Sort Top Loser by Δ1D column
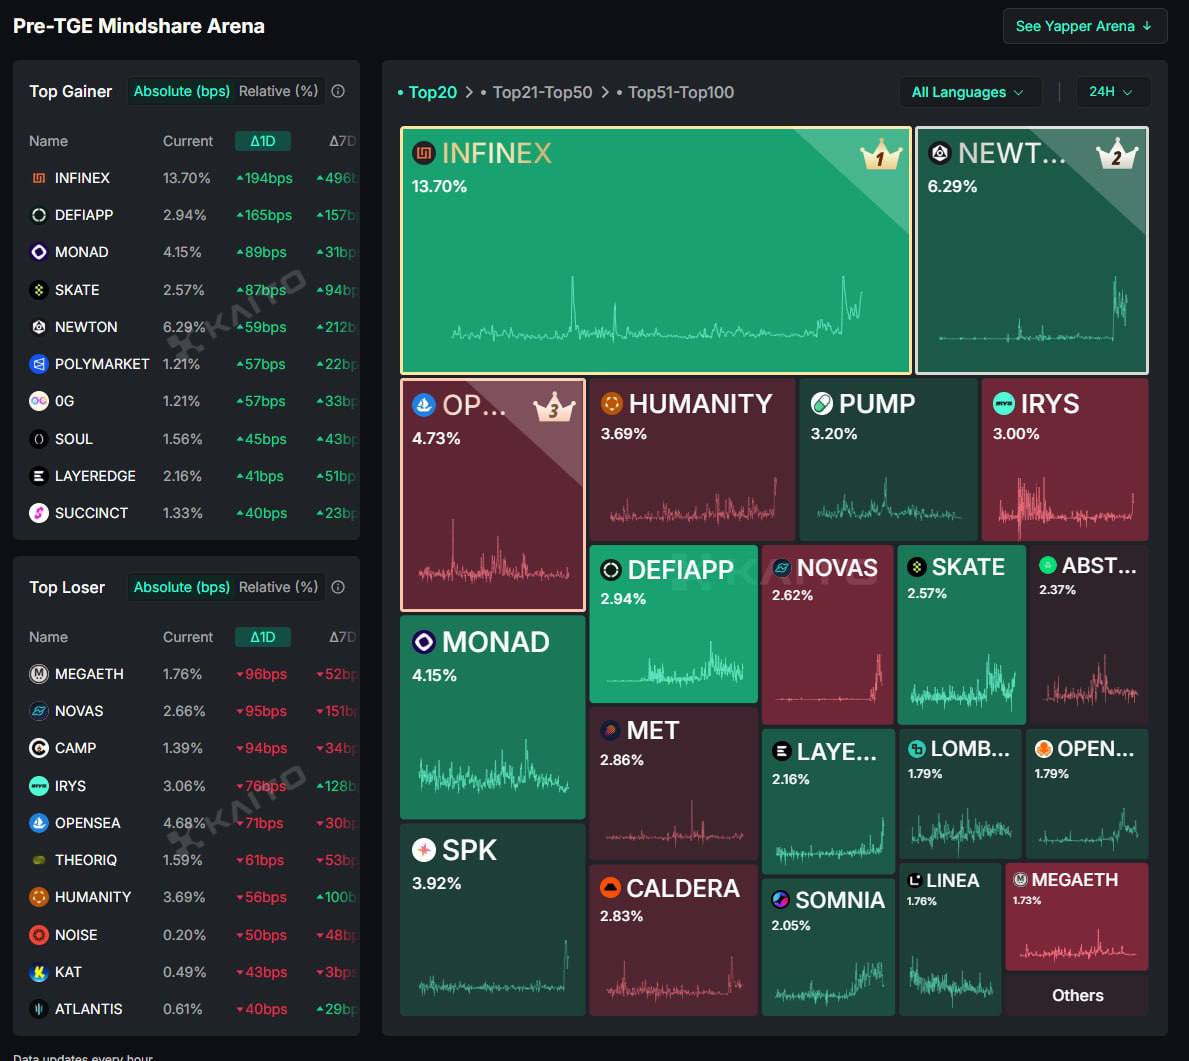Viewport: 1189px width, 1061px height. tap(263, 637)
